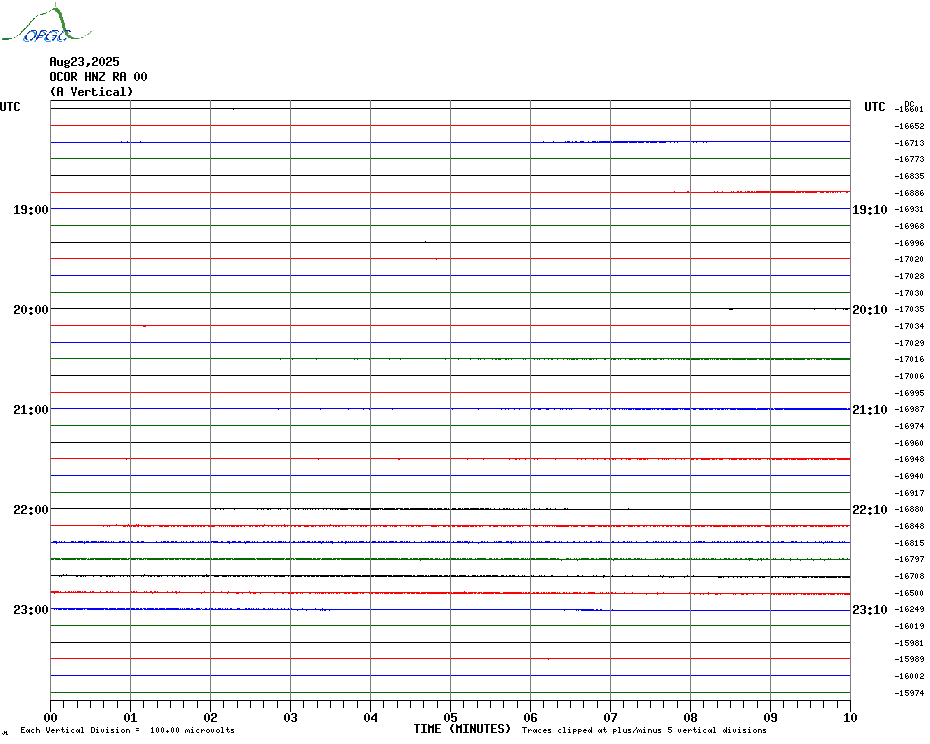Select minute label 10 on the time axis
930x744 pixels.
click(x=851, y=717)
